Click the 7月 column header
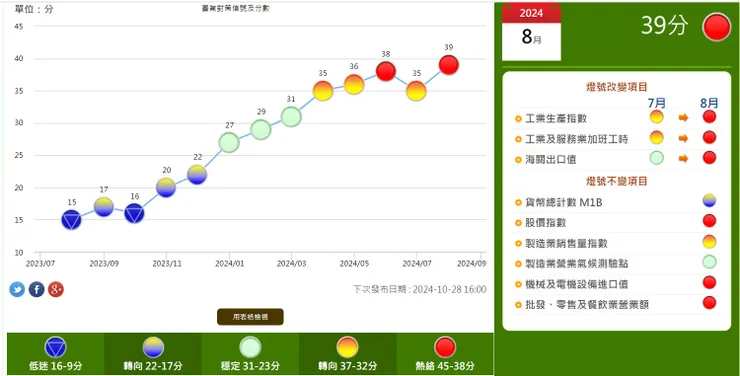 tap(657, 103)
